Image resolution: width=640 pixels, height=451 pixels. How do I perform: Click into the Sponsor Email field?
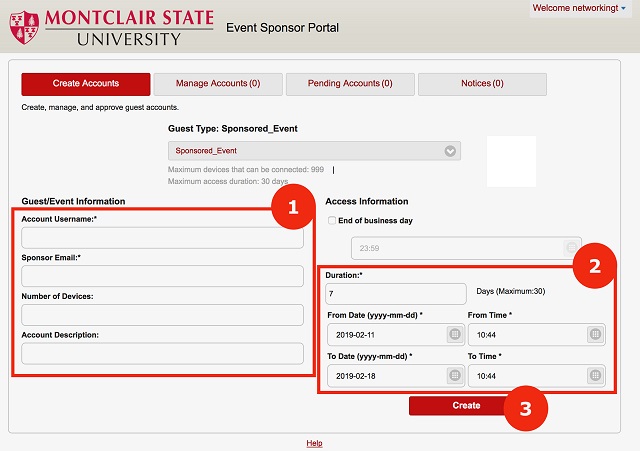point(162,276)
